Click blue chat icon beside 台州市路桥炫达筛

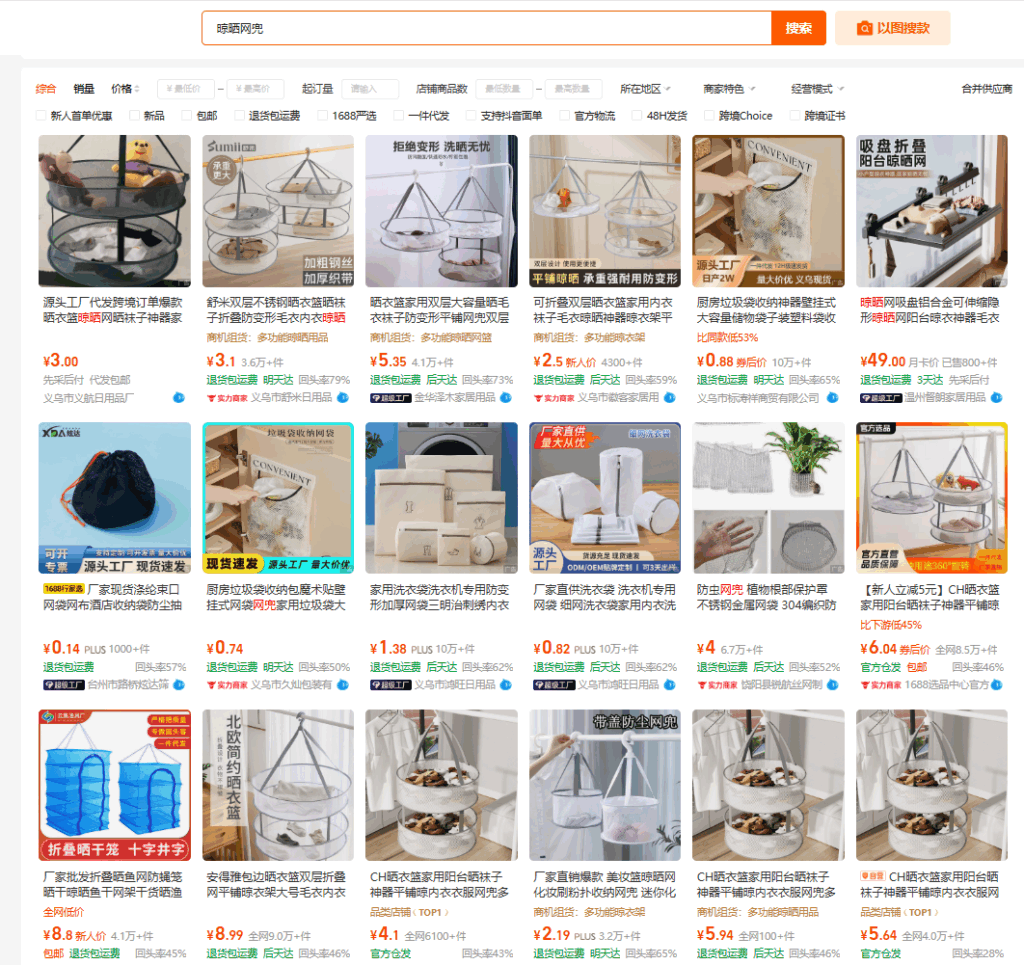pos(179,685)
